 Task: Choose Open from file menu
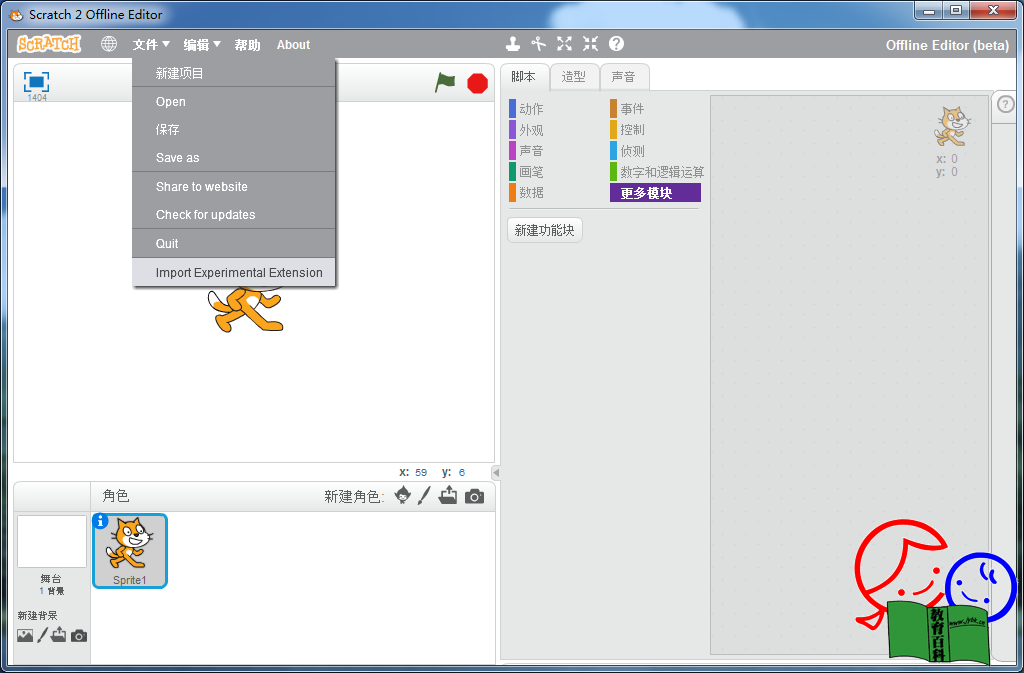tap(234, 101)
